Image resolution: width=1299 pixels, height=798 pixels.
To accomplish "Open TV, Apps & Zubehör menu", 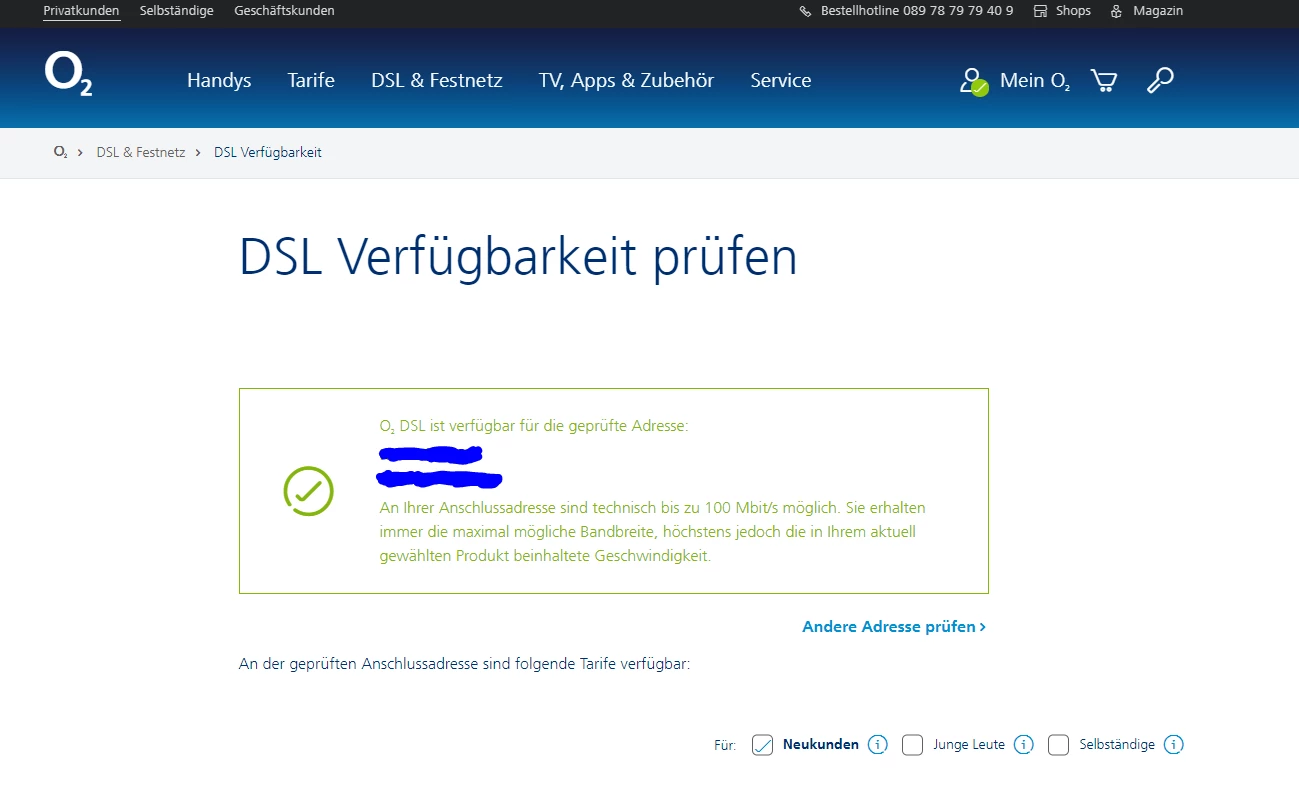I will (x=626, y=81).
